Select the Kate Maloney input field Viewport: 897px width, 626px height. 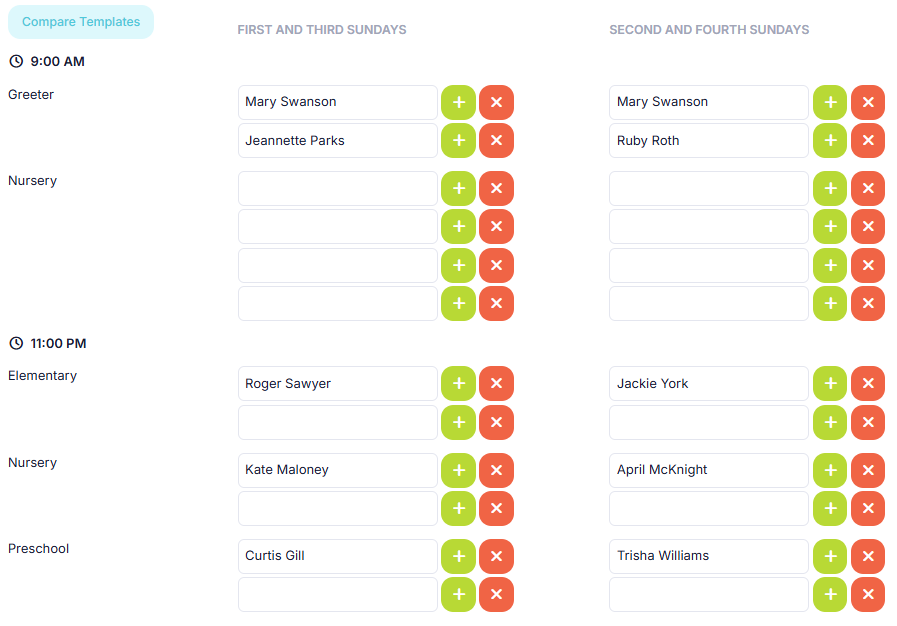click(337, 470)
